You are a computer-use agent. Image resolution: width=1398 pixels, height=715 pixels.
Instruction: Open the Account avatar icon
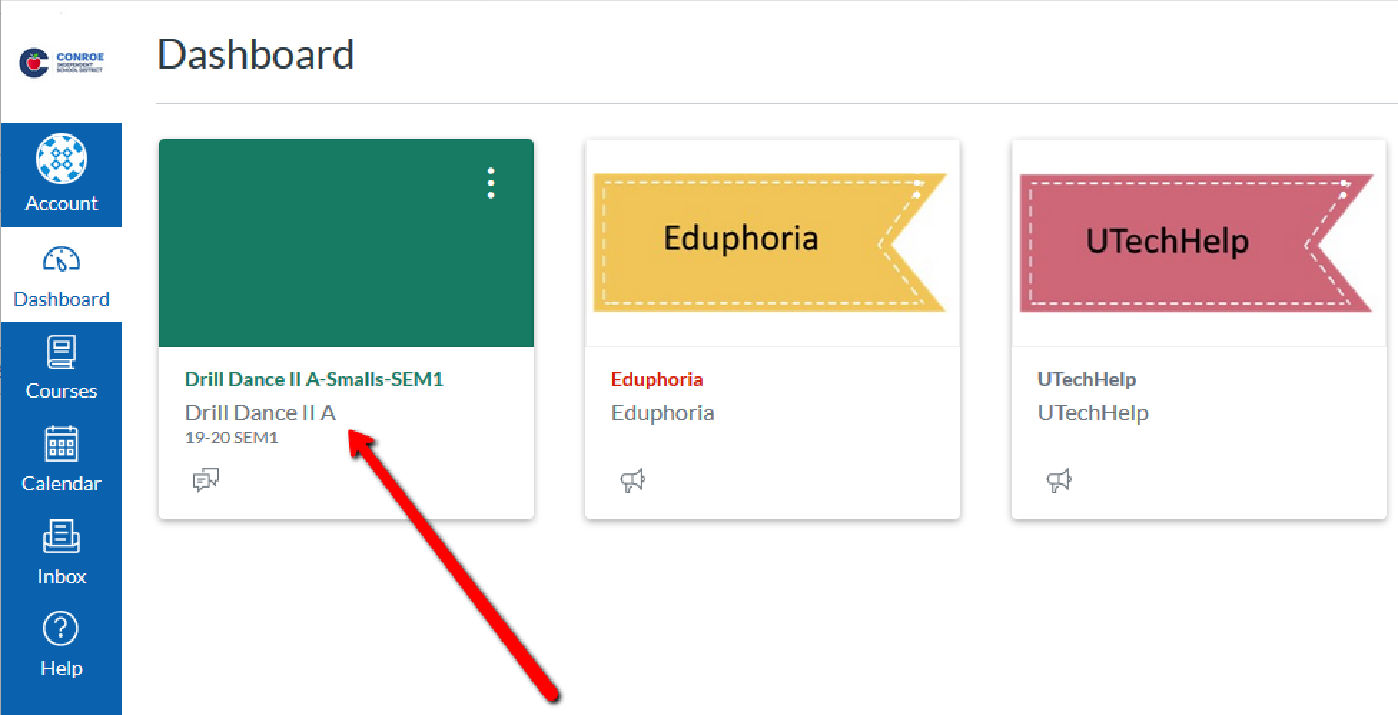[61, 160]
